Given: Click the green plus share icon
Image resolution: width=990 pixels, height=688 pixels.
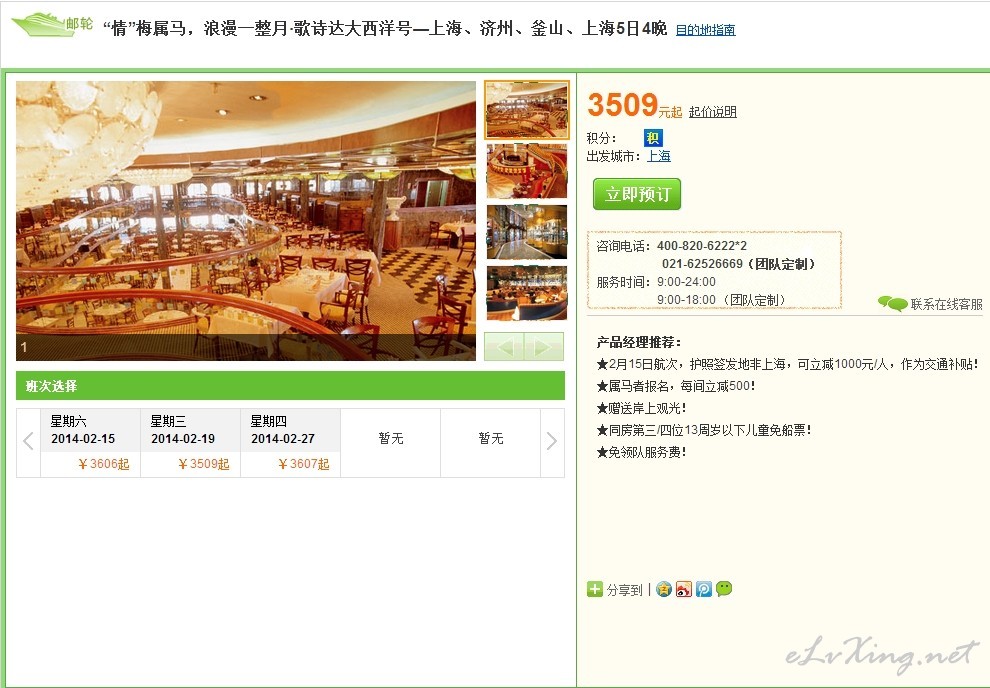Looking at the screenshot, I should pyautogui.click(x=595, y=589).
